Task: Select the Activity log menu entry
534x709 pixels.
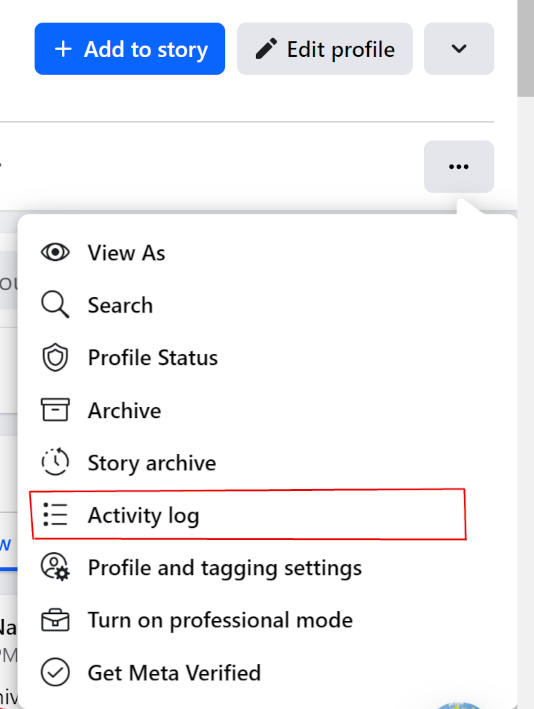Action: click(x=248, y=515)
